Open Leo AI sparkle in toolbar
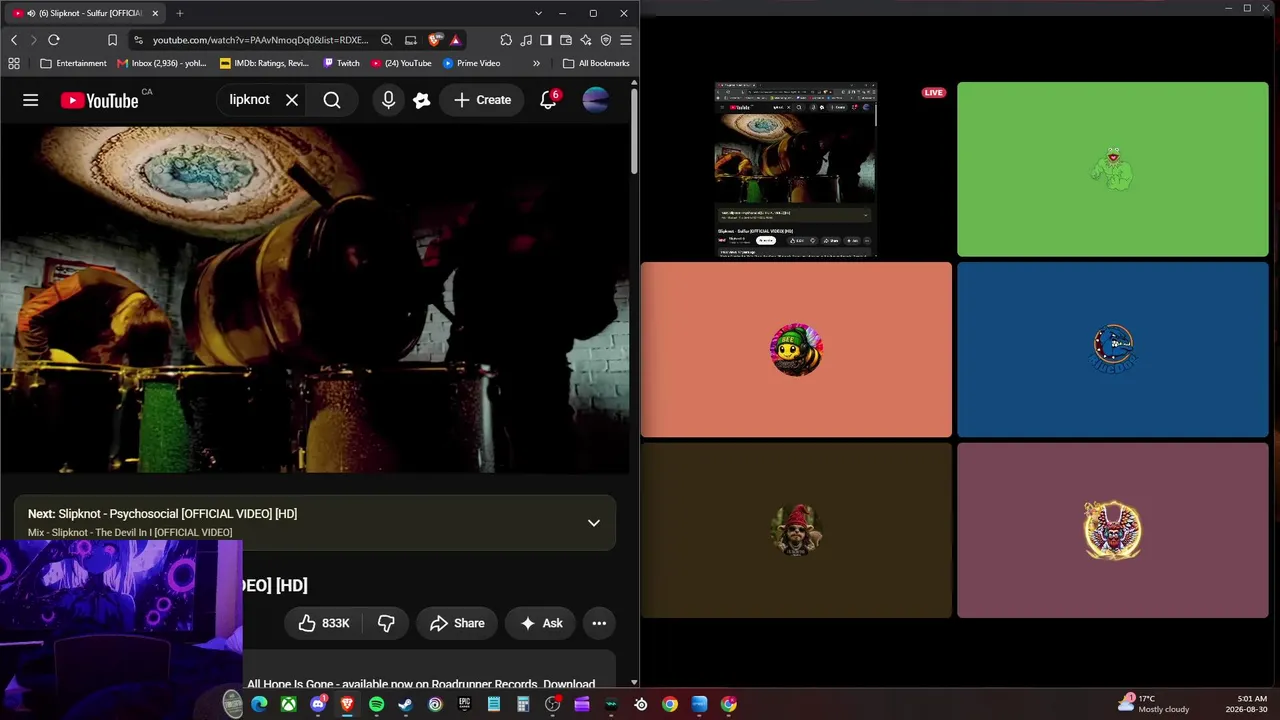The image size is (1280, 720). (x=586, y=40)
